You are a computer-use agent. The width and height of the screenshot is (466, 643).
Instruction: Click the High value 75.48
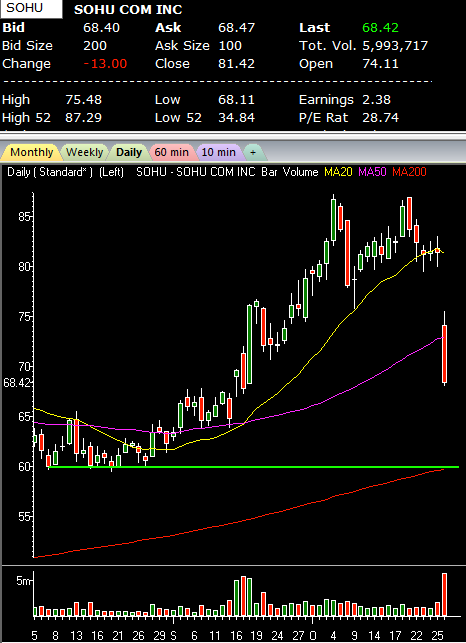click(83, 100)
